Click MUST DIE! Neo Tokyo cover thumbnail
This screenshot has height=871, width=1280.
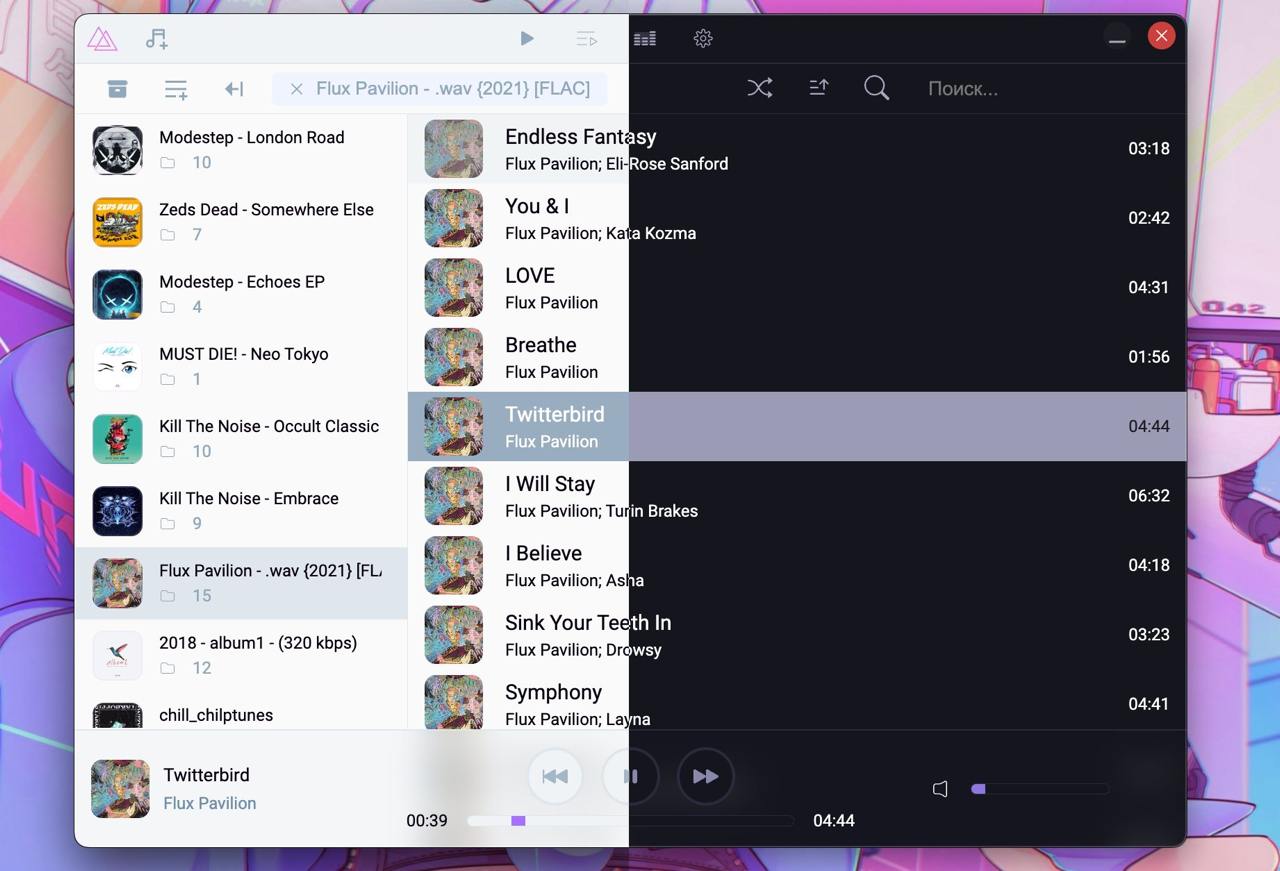pyautogui.click(x=117, y=366)
